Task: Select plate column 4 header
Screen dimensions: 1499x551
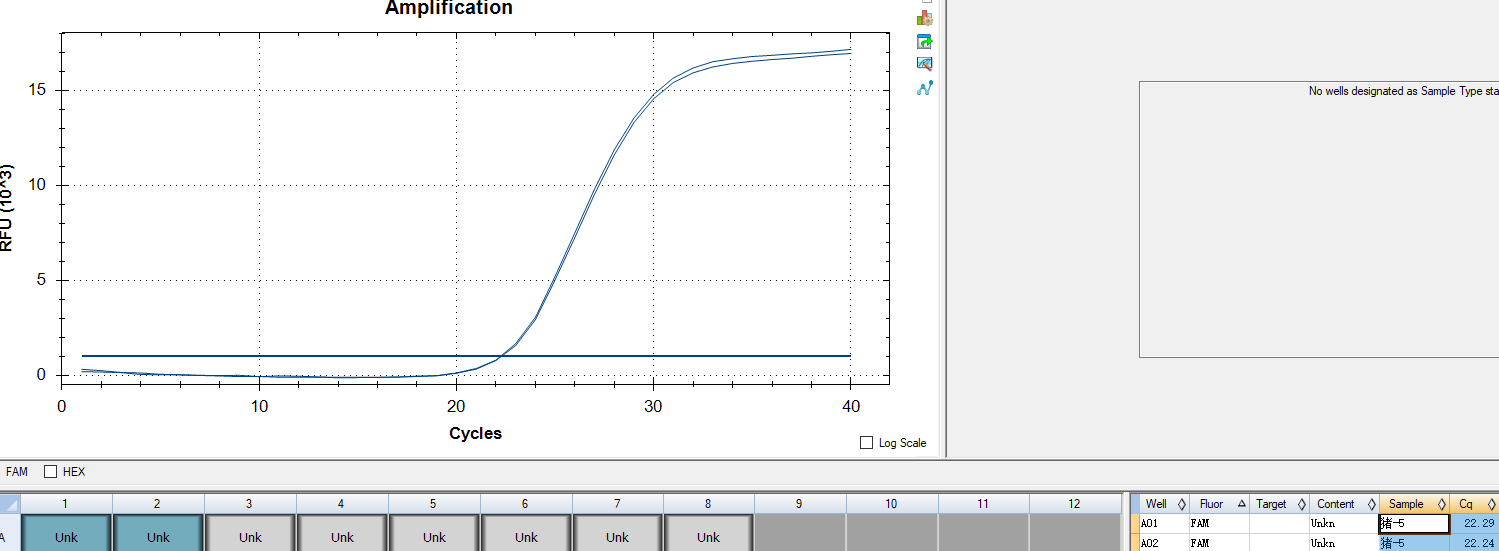Action: [x=342, y=504]
